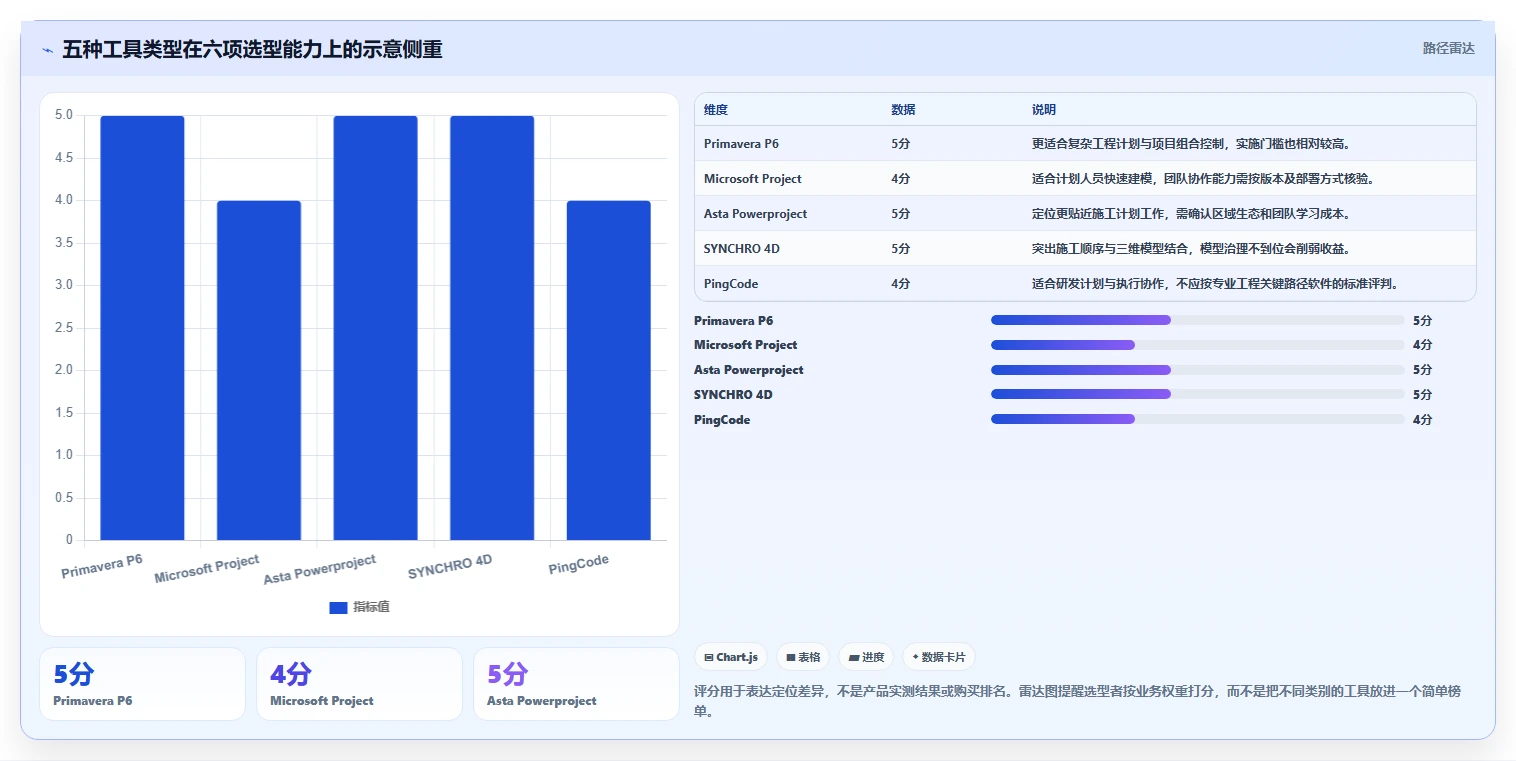Screen dimensions: 1516x761
Task: Open the Microsoft Project 4分 data card
Action: tap(359, 684)
